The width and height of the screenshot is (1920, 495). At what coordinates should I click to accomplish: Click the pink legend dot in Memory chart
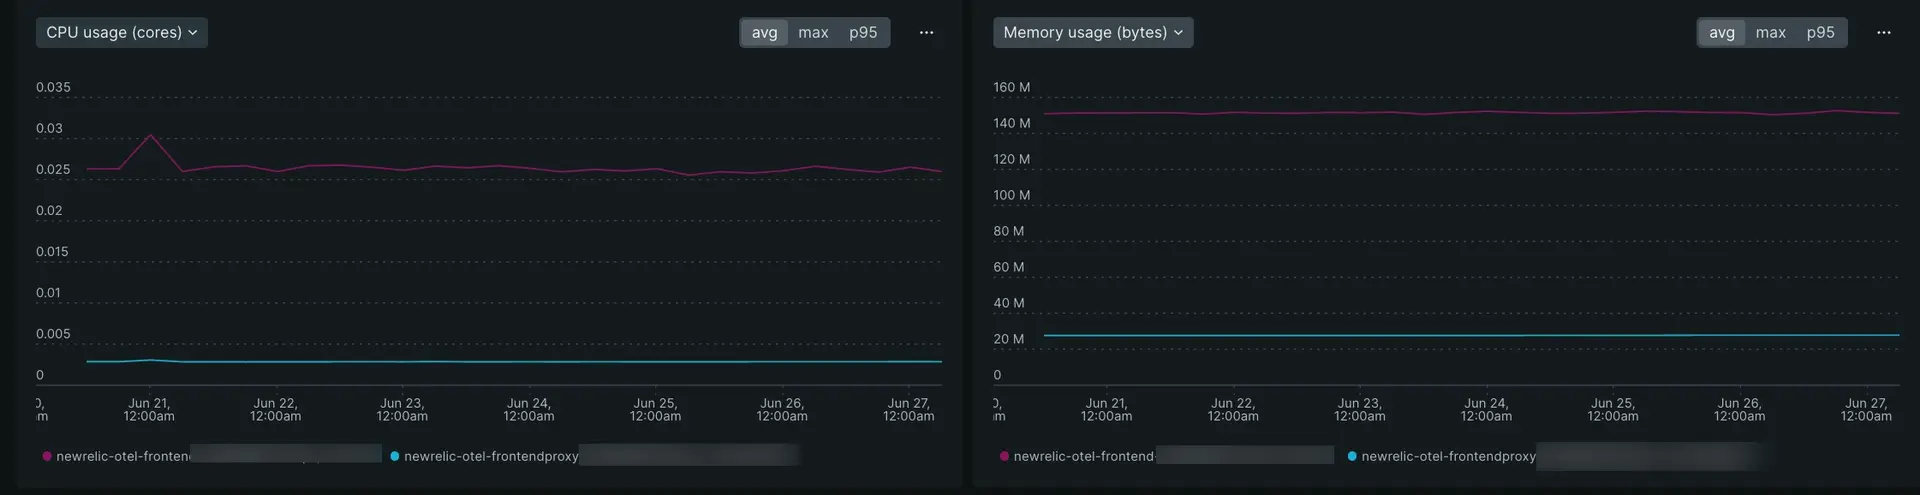[x=1004, y=456]
